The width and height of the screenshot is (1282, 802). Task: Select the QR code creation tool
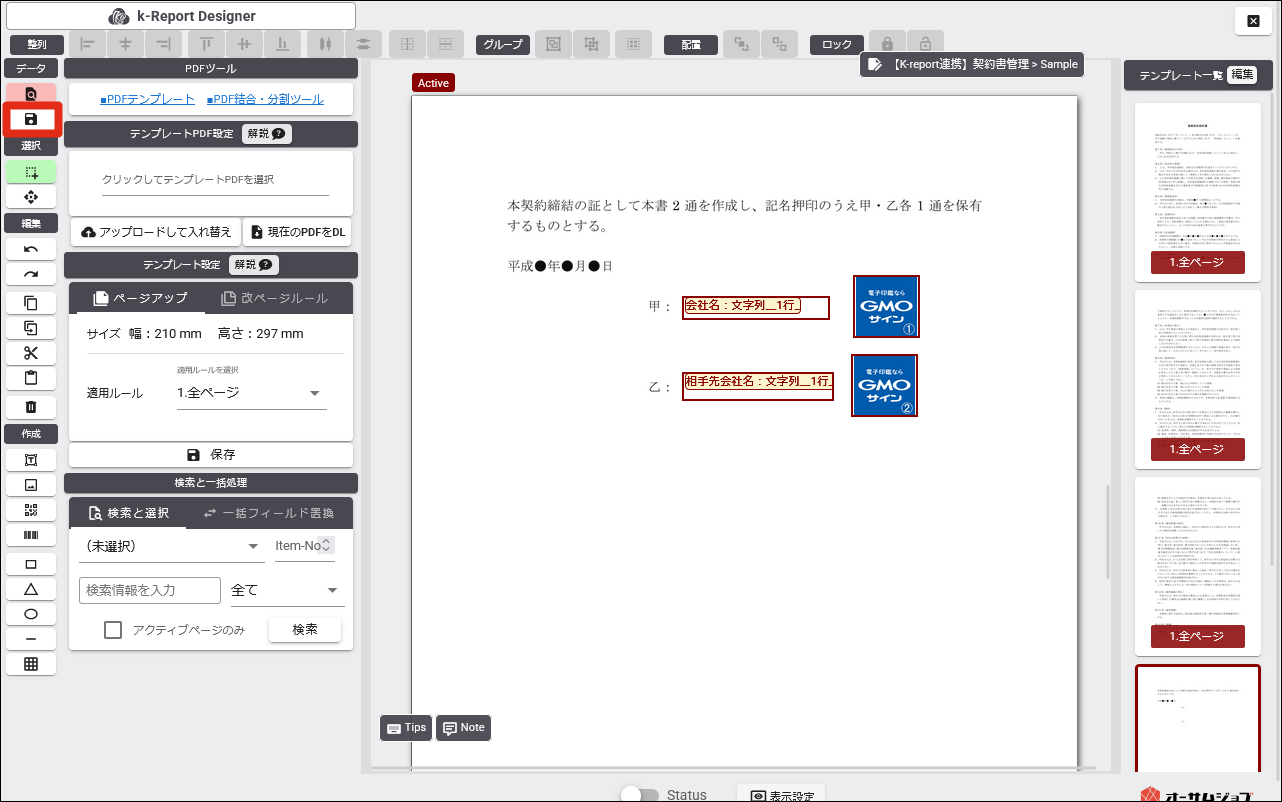(x=31, y=510)
